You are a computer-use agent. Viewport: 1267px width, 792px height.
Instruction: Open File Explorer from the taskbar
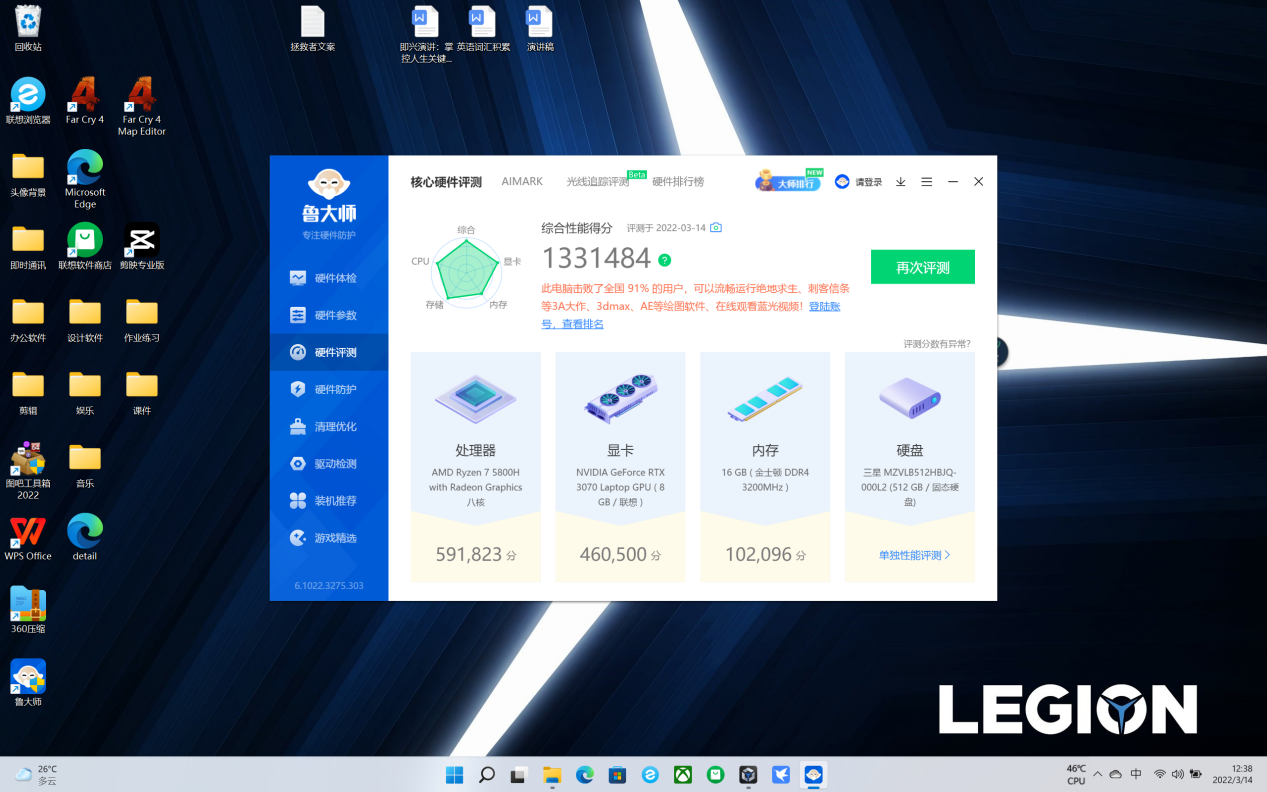click(x=552, y=774)
